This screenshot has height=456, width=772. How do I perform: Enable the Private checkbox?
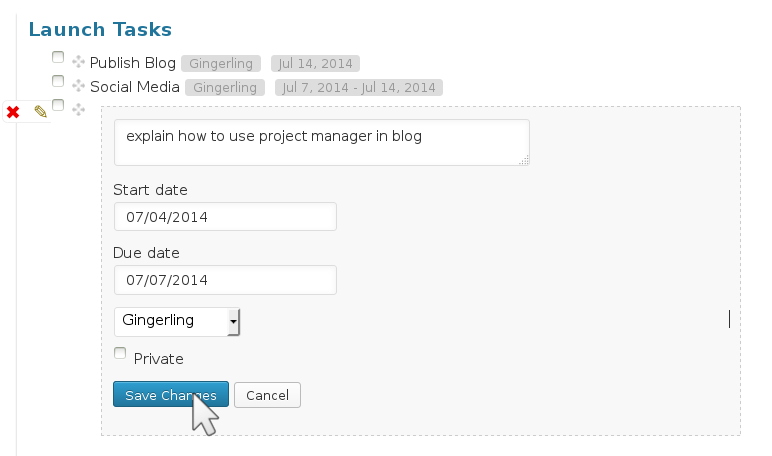pos(121,353)
